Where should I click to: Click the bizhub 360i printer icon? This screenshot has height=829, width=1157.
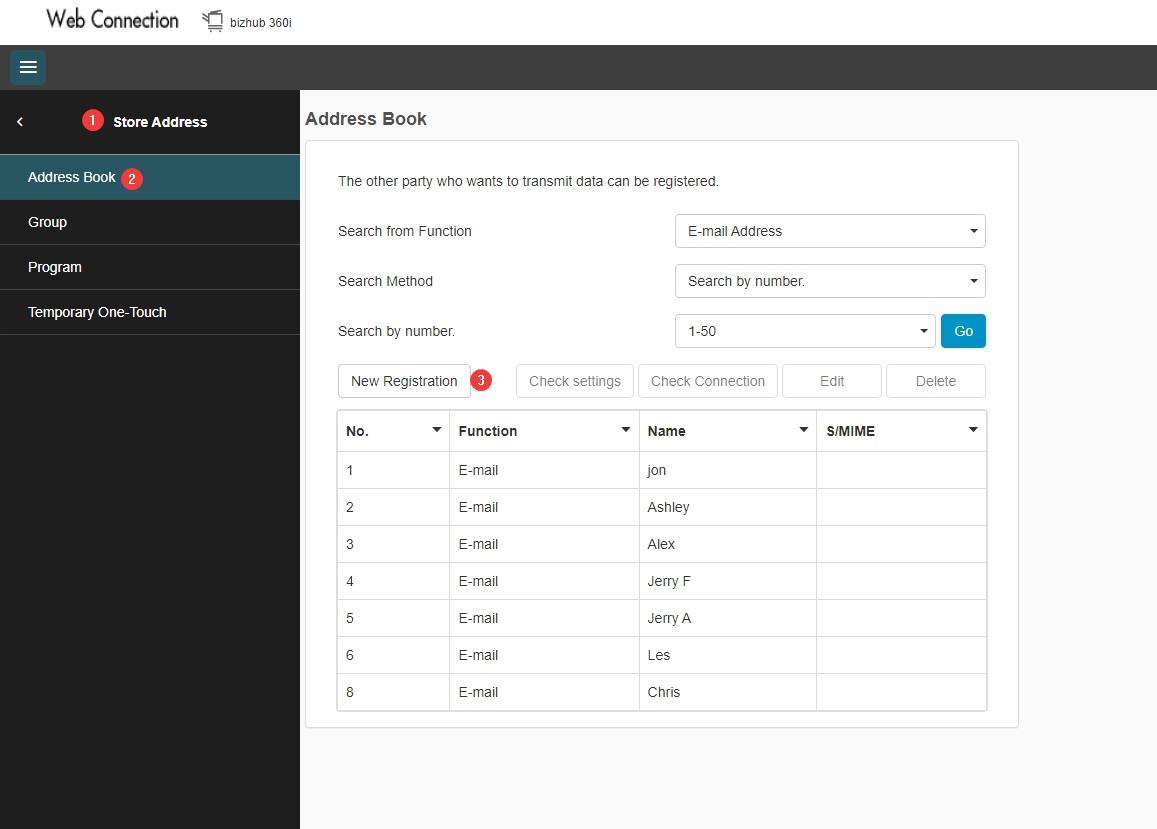click(x=212, y=20)
